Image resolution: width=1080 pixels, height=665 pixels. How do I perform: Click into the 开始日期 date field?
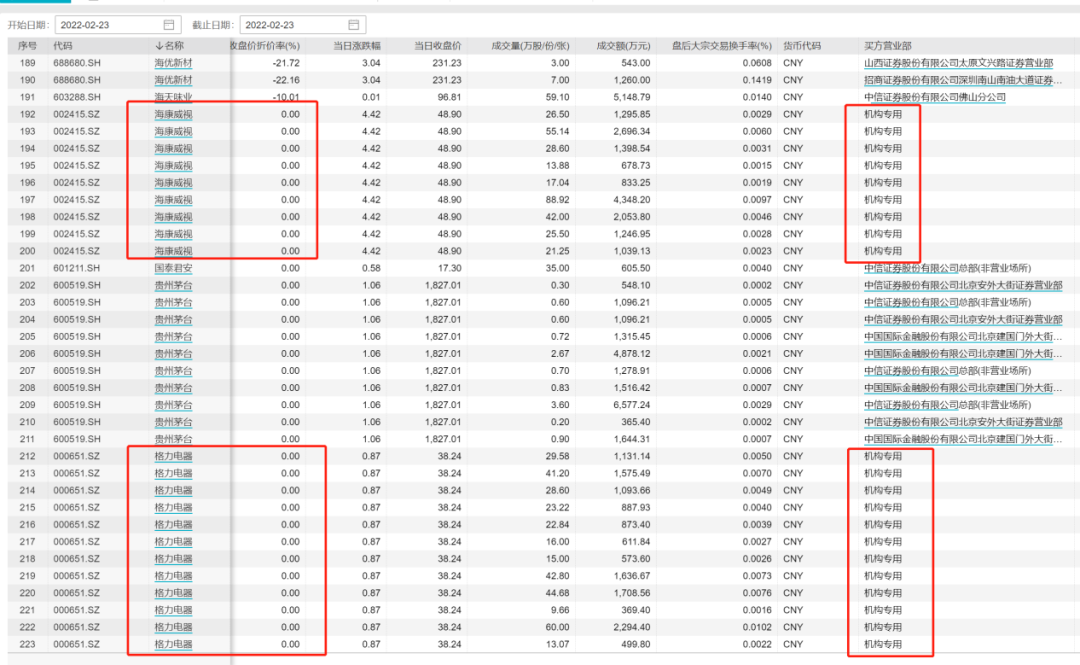105,24
